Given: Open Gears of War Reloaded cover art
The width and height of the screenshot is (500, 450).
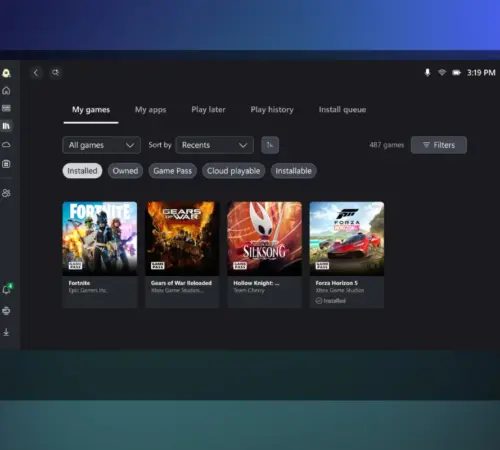Looking at the screenshot, I should coord(182,238).
